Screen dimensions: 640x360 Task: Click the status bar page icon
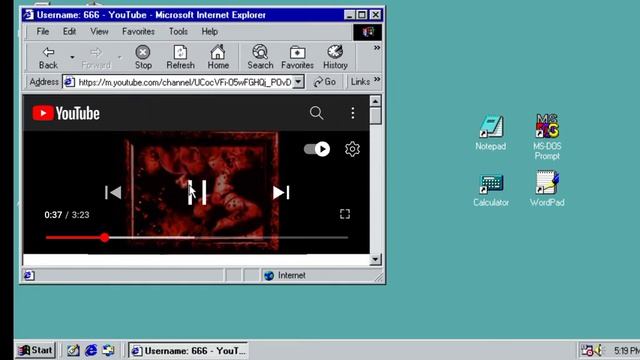click(x=29, y=276)
